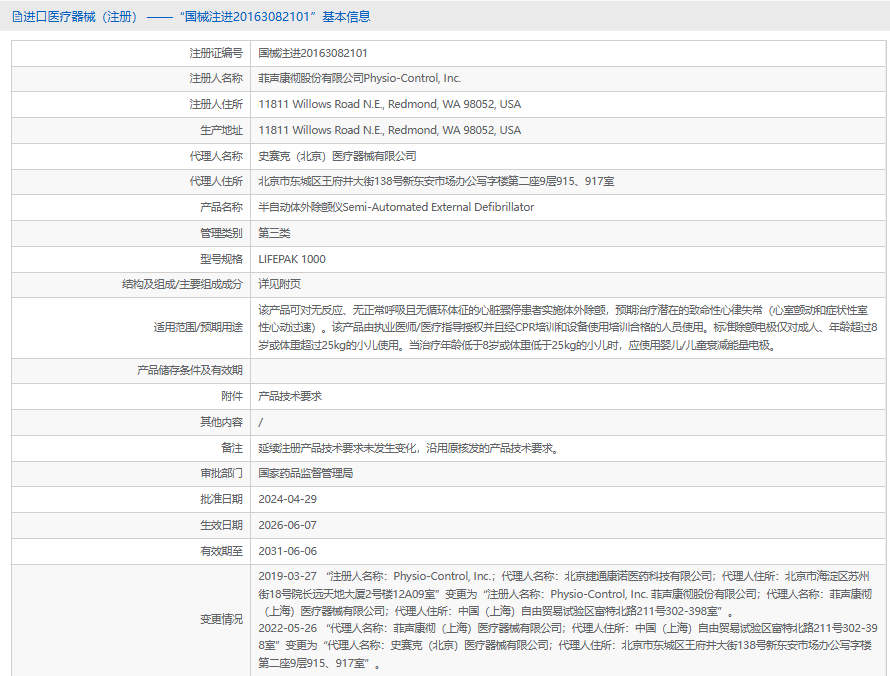Select the address in the 生产地址 row
Image resolution: width=890 pixels, height=676 pixels.
(389, 131)
